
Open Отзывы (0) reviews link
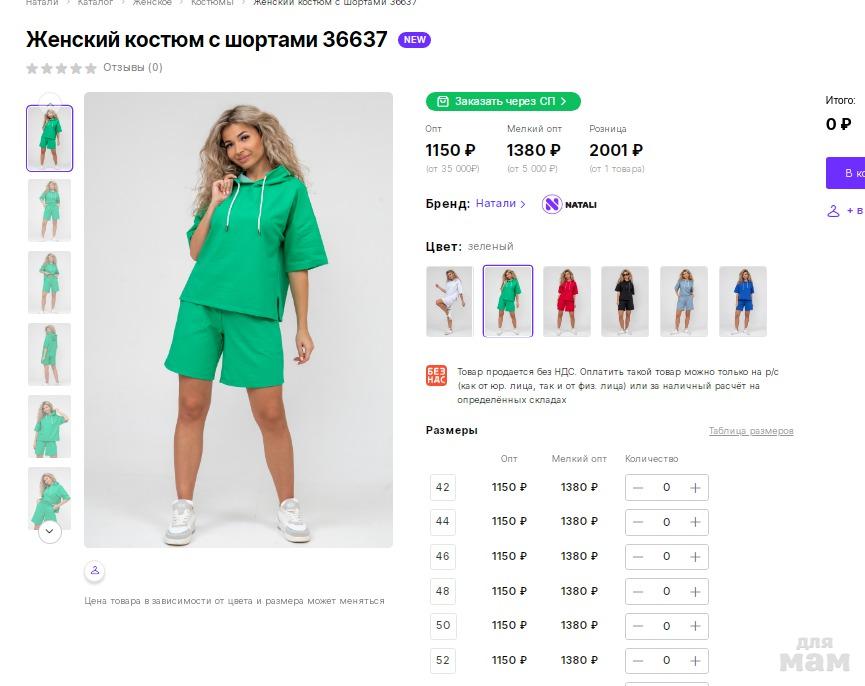133,68
